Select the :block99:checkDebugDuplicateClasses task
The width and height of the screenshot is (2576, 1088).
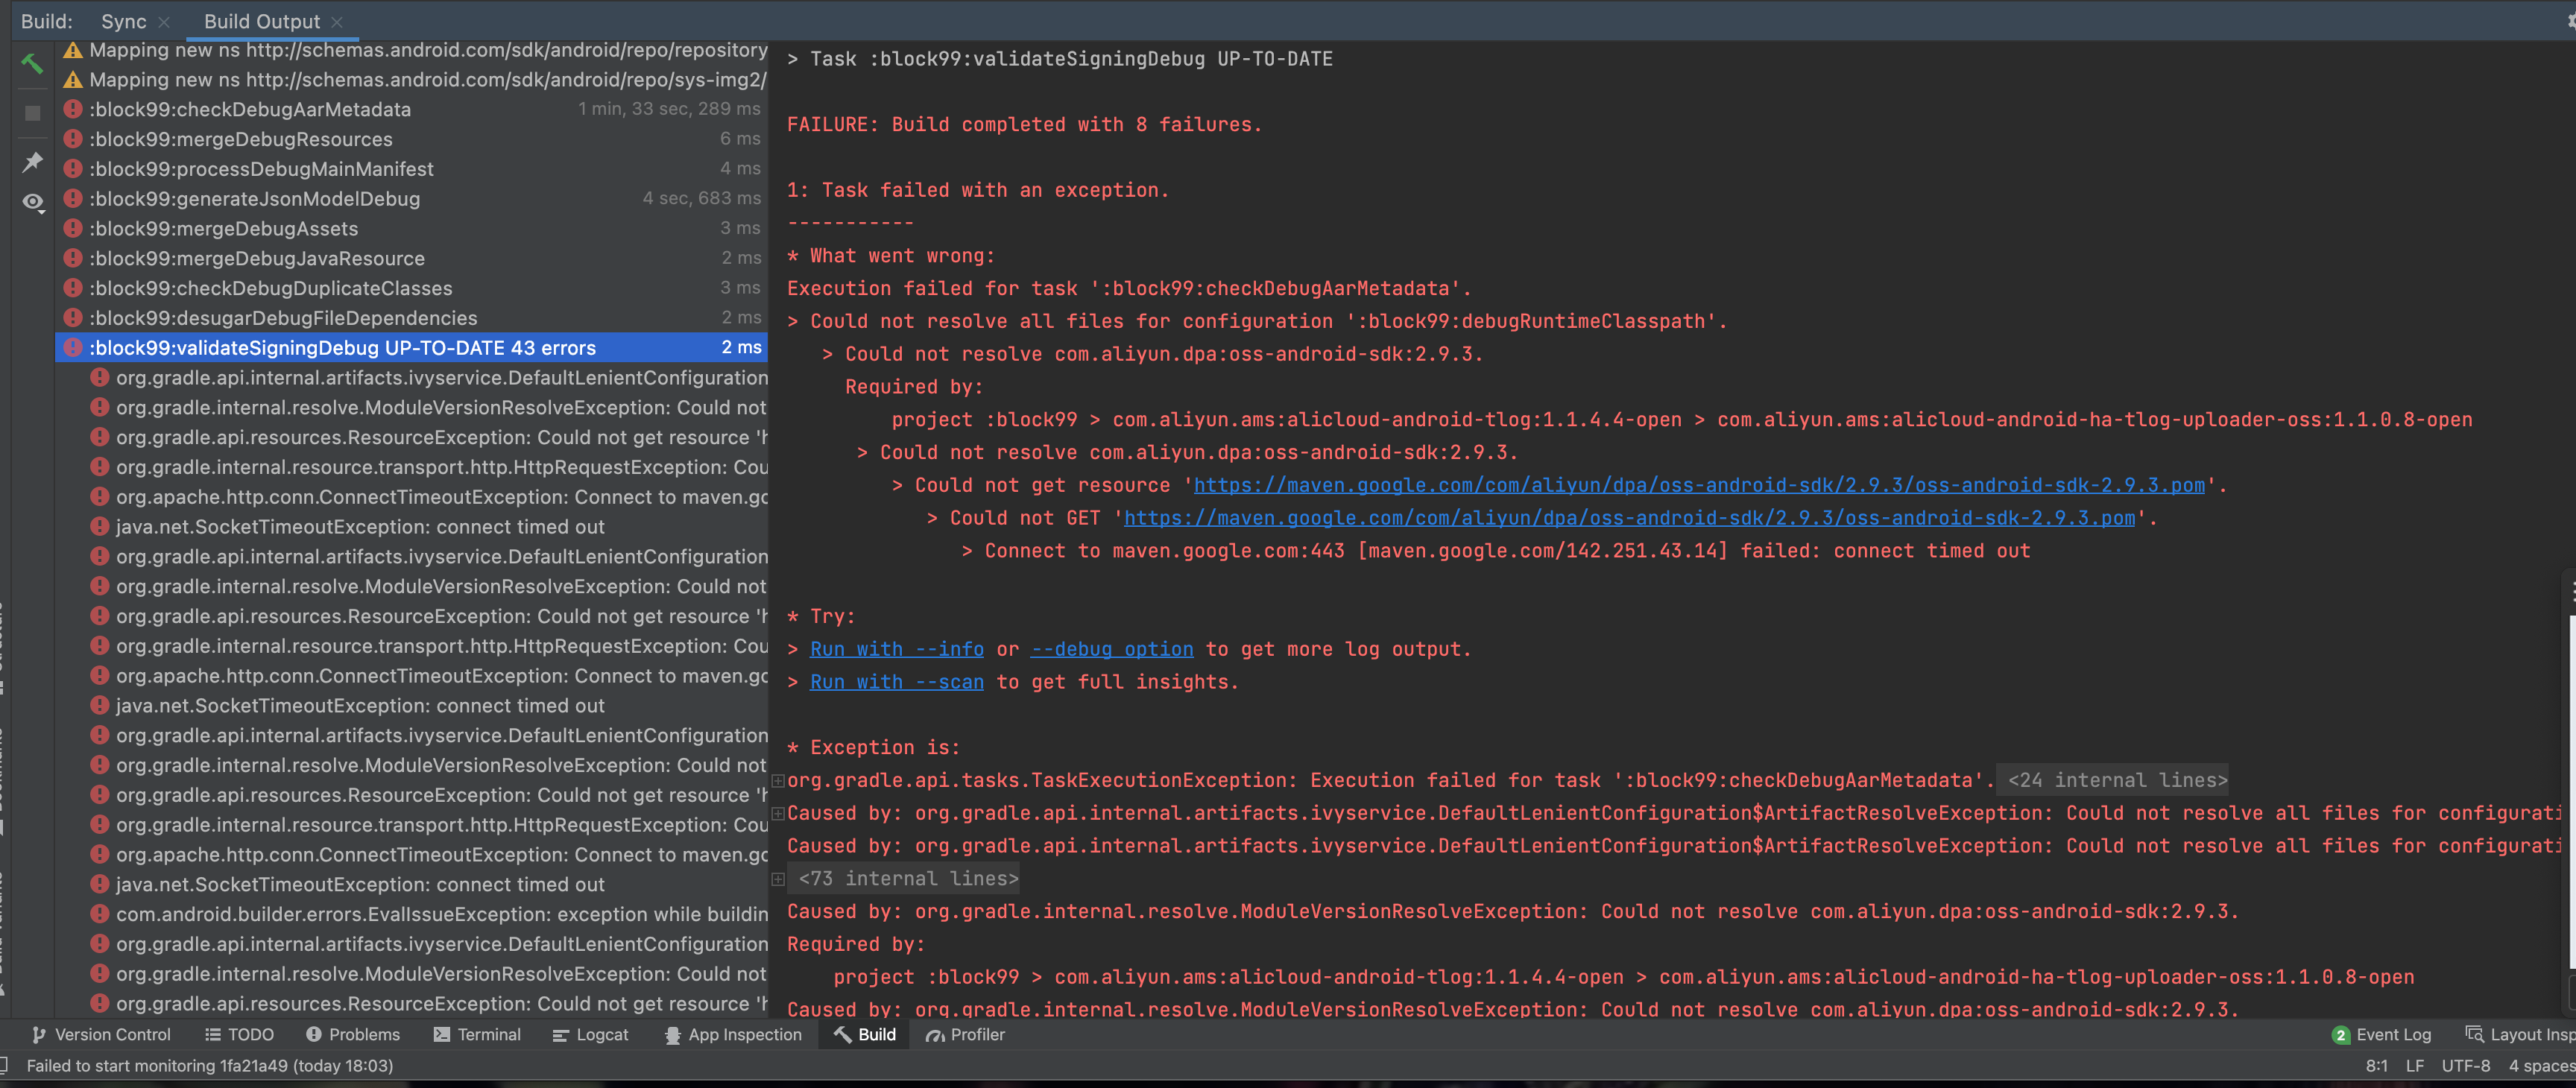(412, 288)
